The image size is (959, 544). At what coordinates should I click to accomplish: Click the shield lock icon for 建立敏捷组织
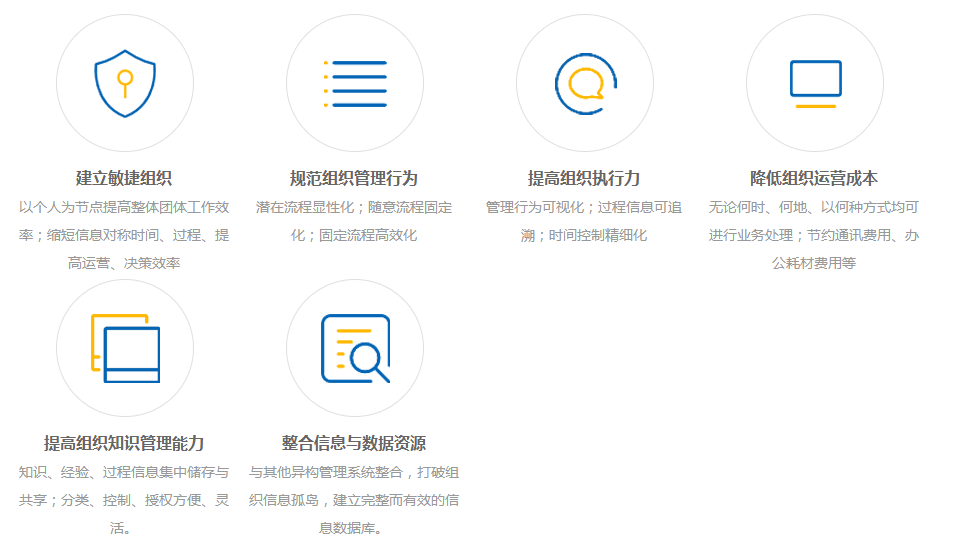click(124, 84)
